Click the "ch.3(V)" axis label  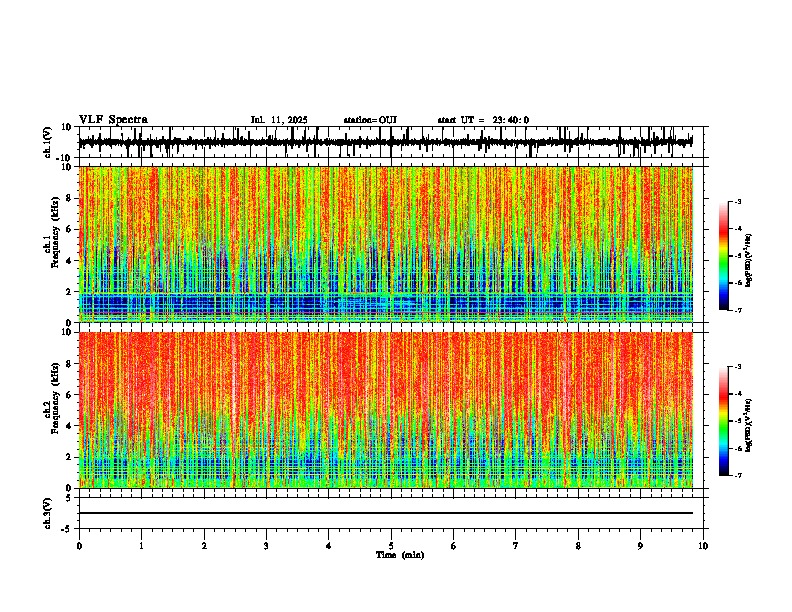click(47, 513)
